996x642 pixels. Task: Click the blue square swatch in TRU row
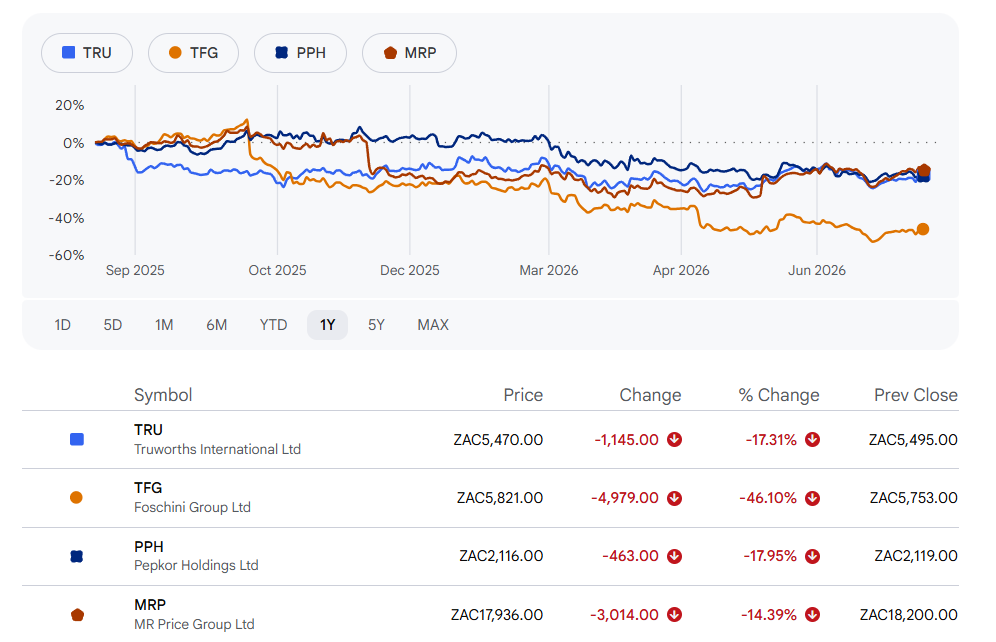(x=77, y=439)
